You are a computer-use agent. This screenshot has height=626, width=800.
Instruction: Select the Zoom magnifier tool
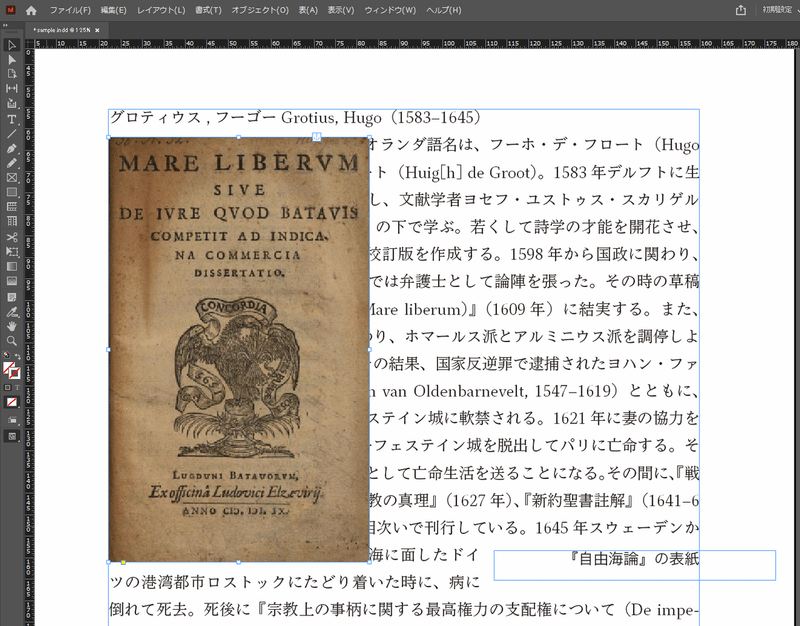[11, 341]
